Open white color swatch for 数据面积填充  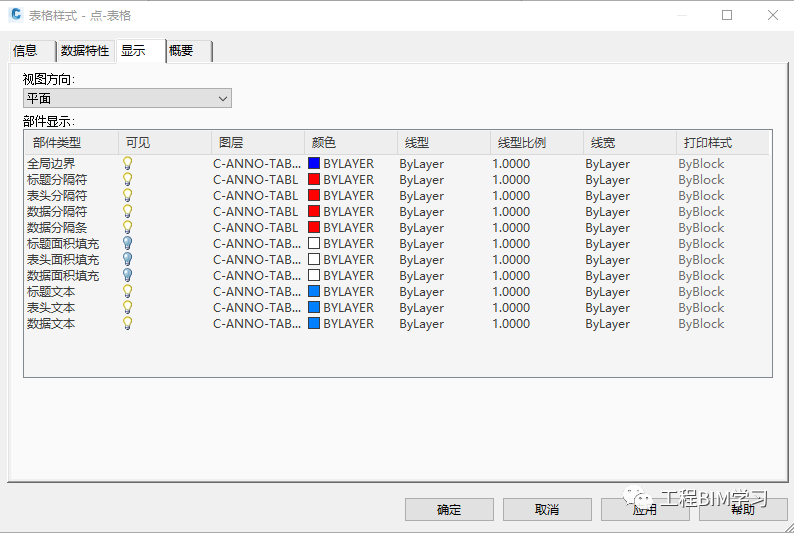[x=314, y=275]
